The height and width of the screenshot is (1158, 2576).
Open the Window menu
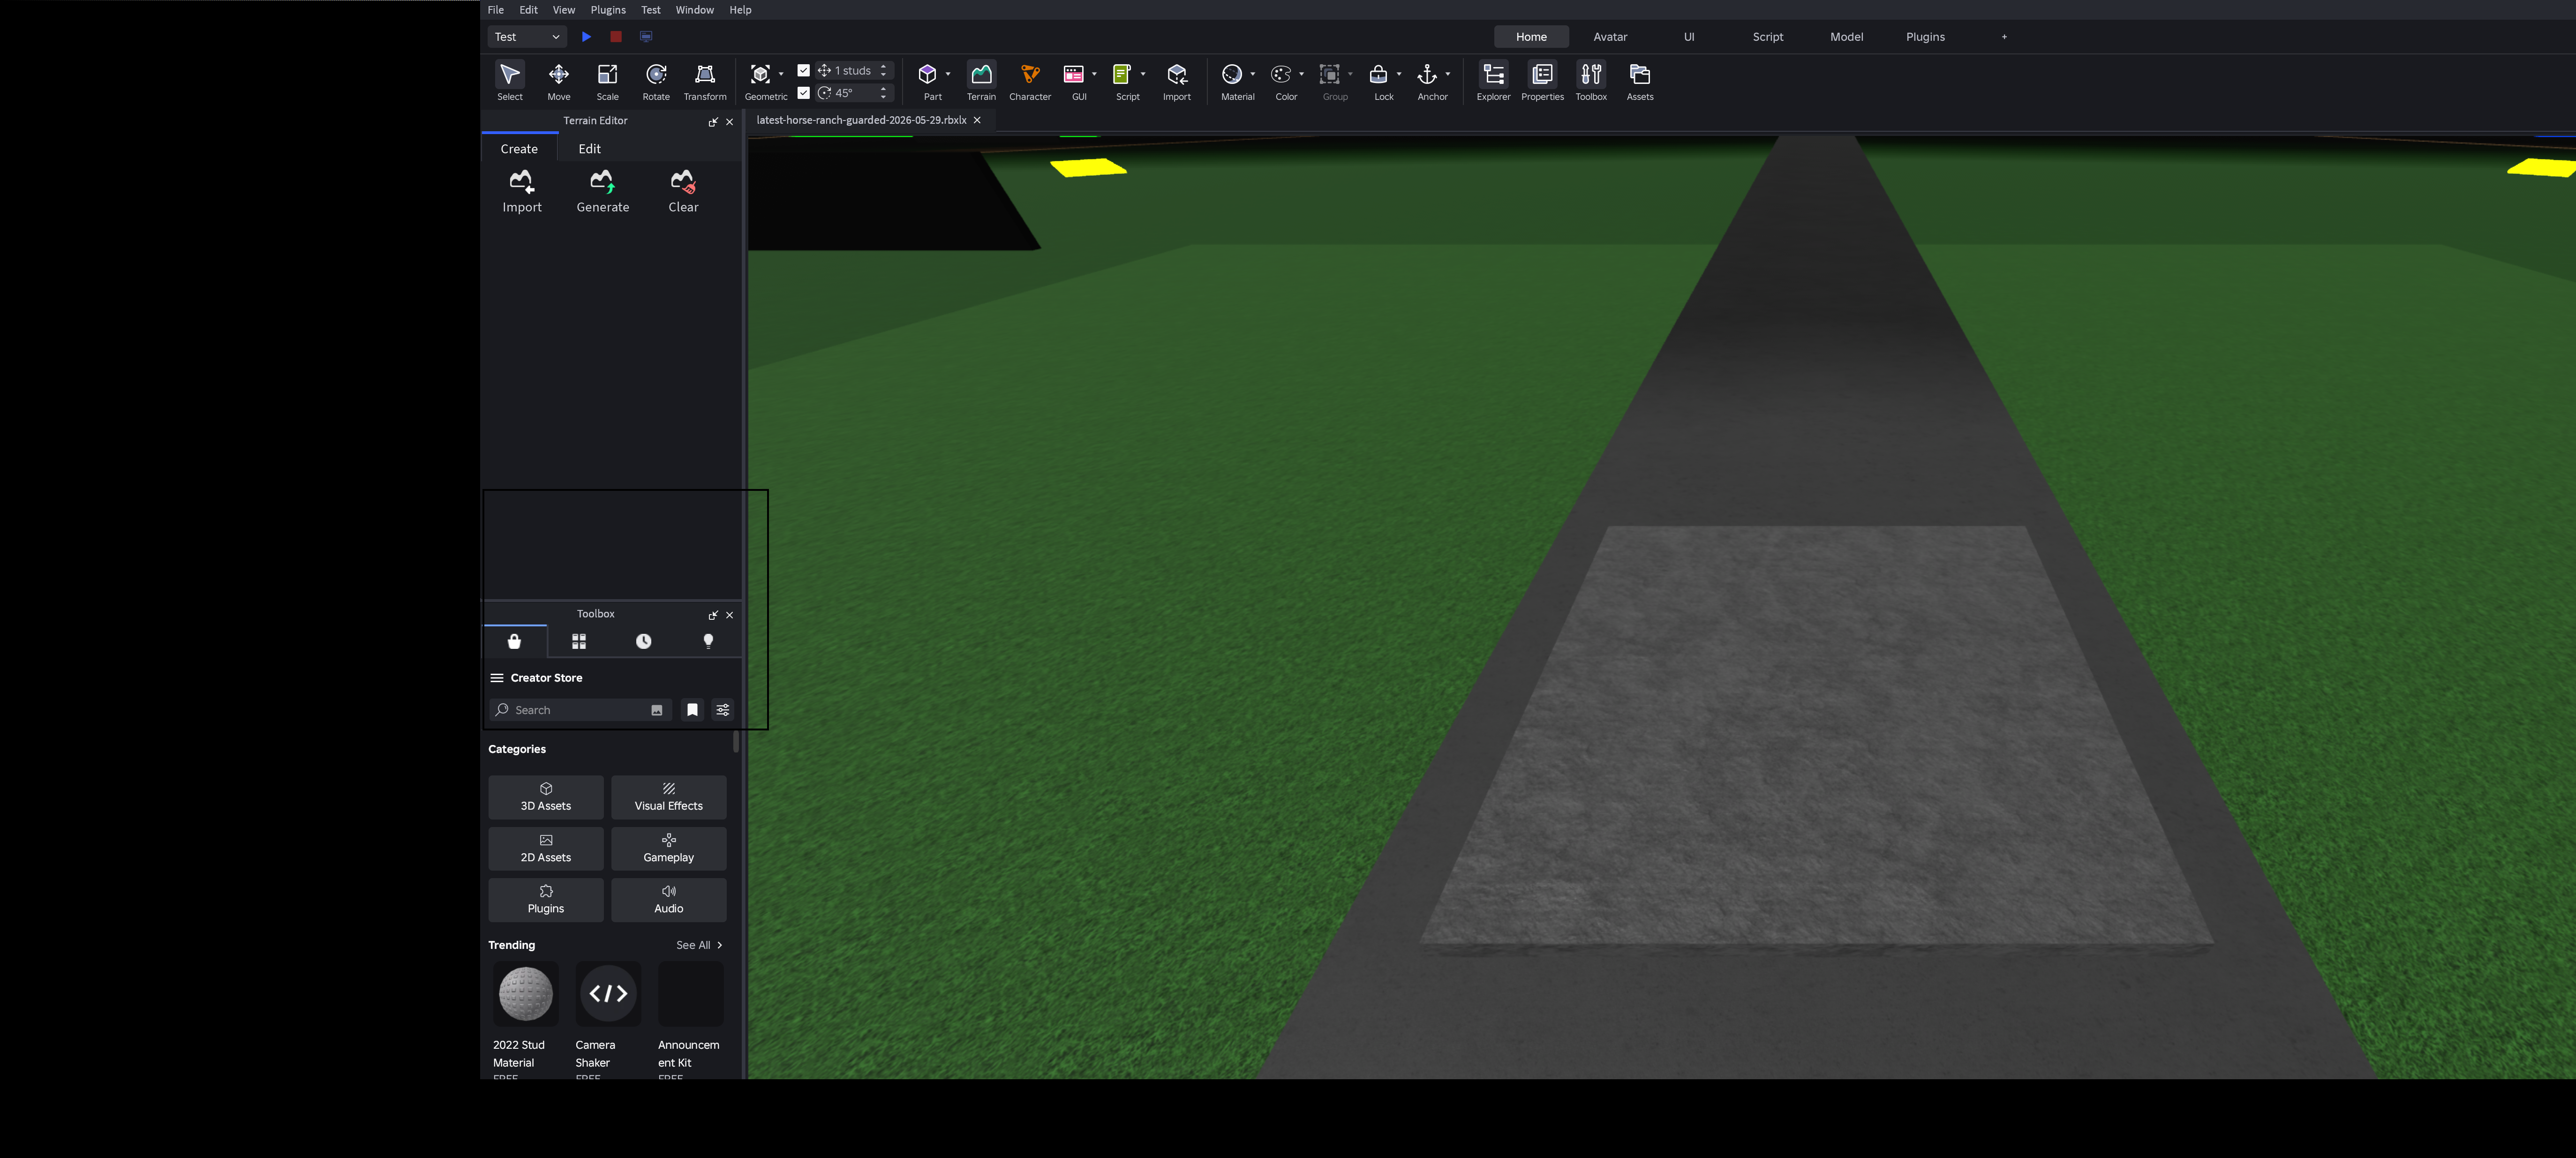695,10
